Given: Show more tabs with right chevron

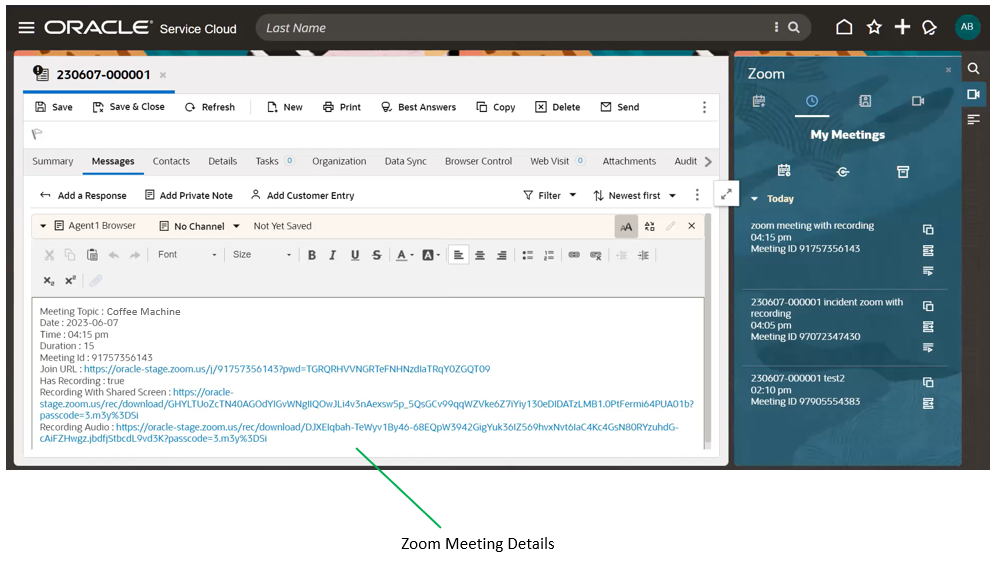Looking at the screenshot, I should 708,162.
